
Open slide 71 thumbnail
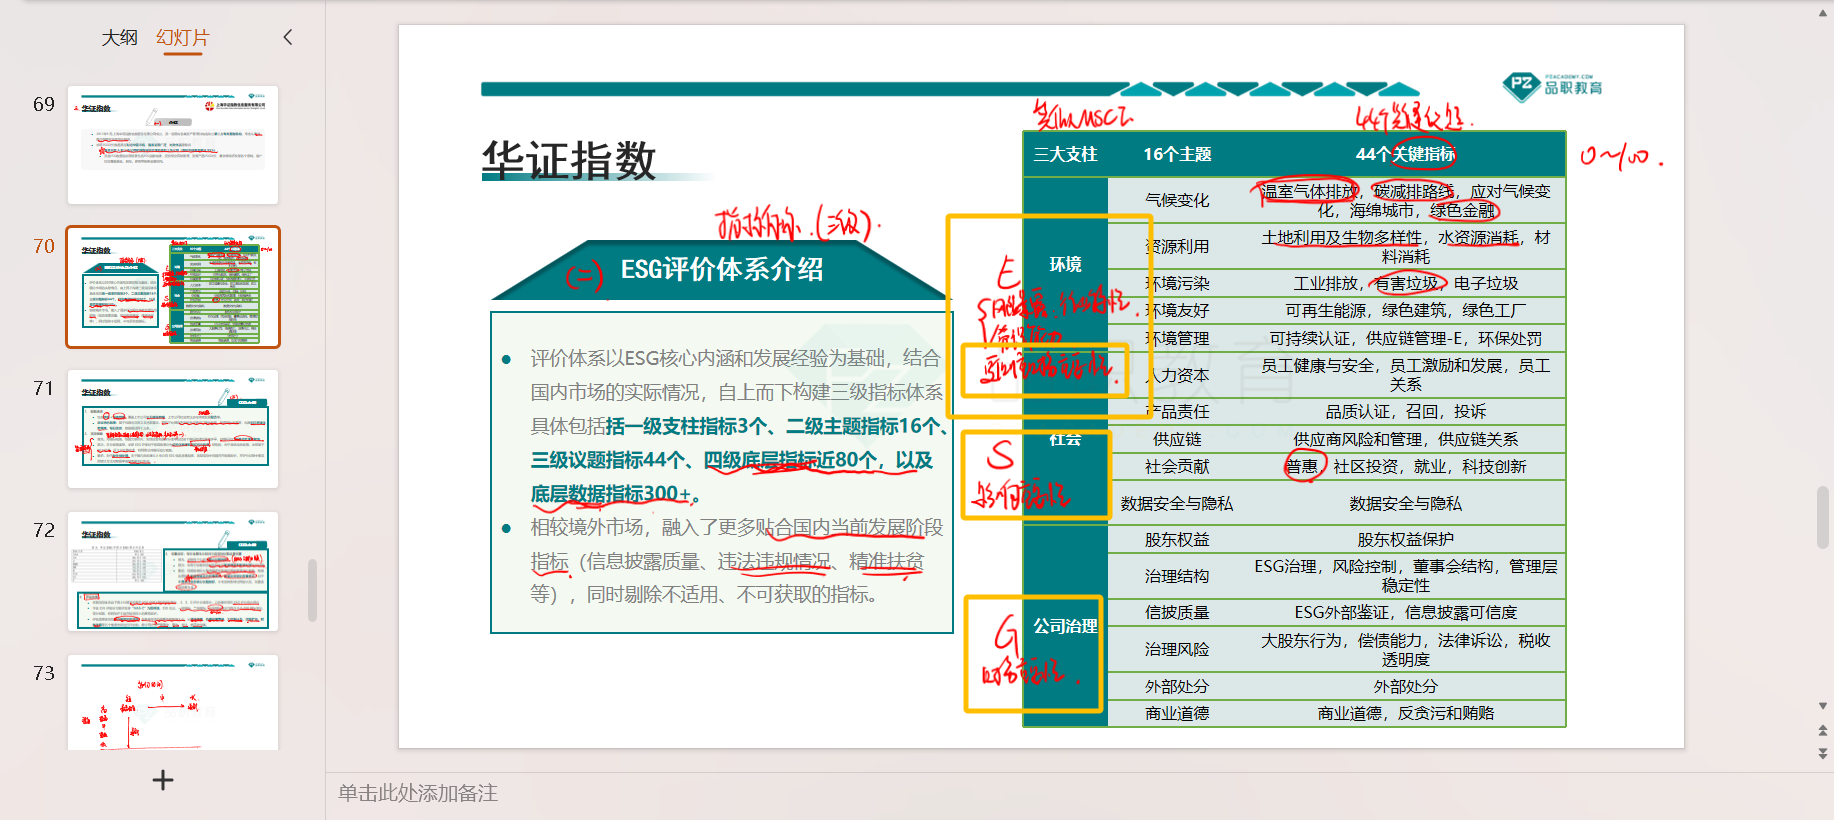[x=173, y=429]
